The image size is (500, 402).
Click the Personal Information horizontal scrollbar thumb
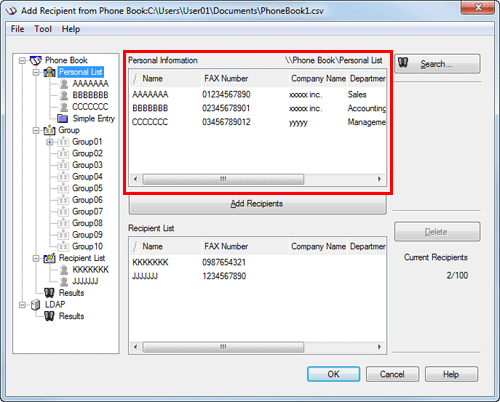pos(223,179)
